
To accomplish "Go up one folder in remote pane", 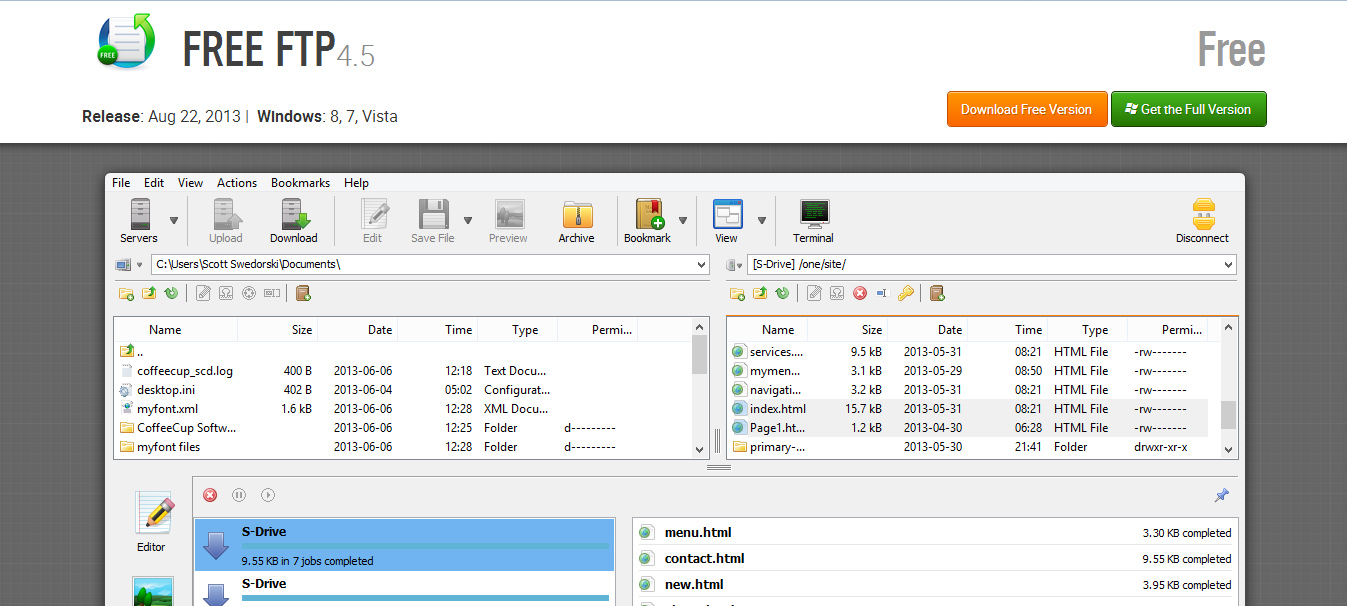I will (760, 294).
